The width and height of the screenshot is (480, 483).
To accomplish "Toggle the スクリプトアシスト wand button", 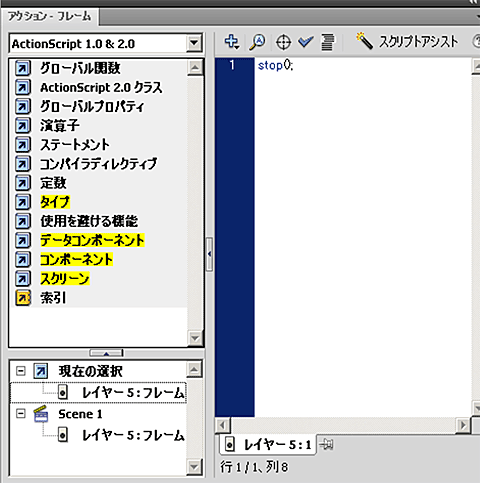I will (407, 42).
